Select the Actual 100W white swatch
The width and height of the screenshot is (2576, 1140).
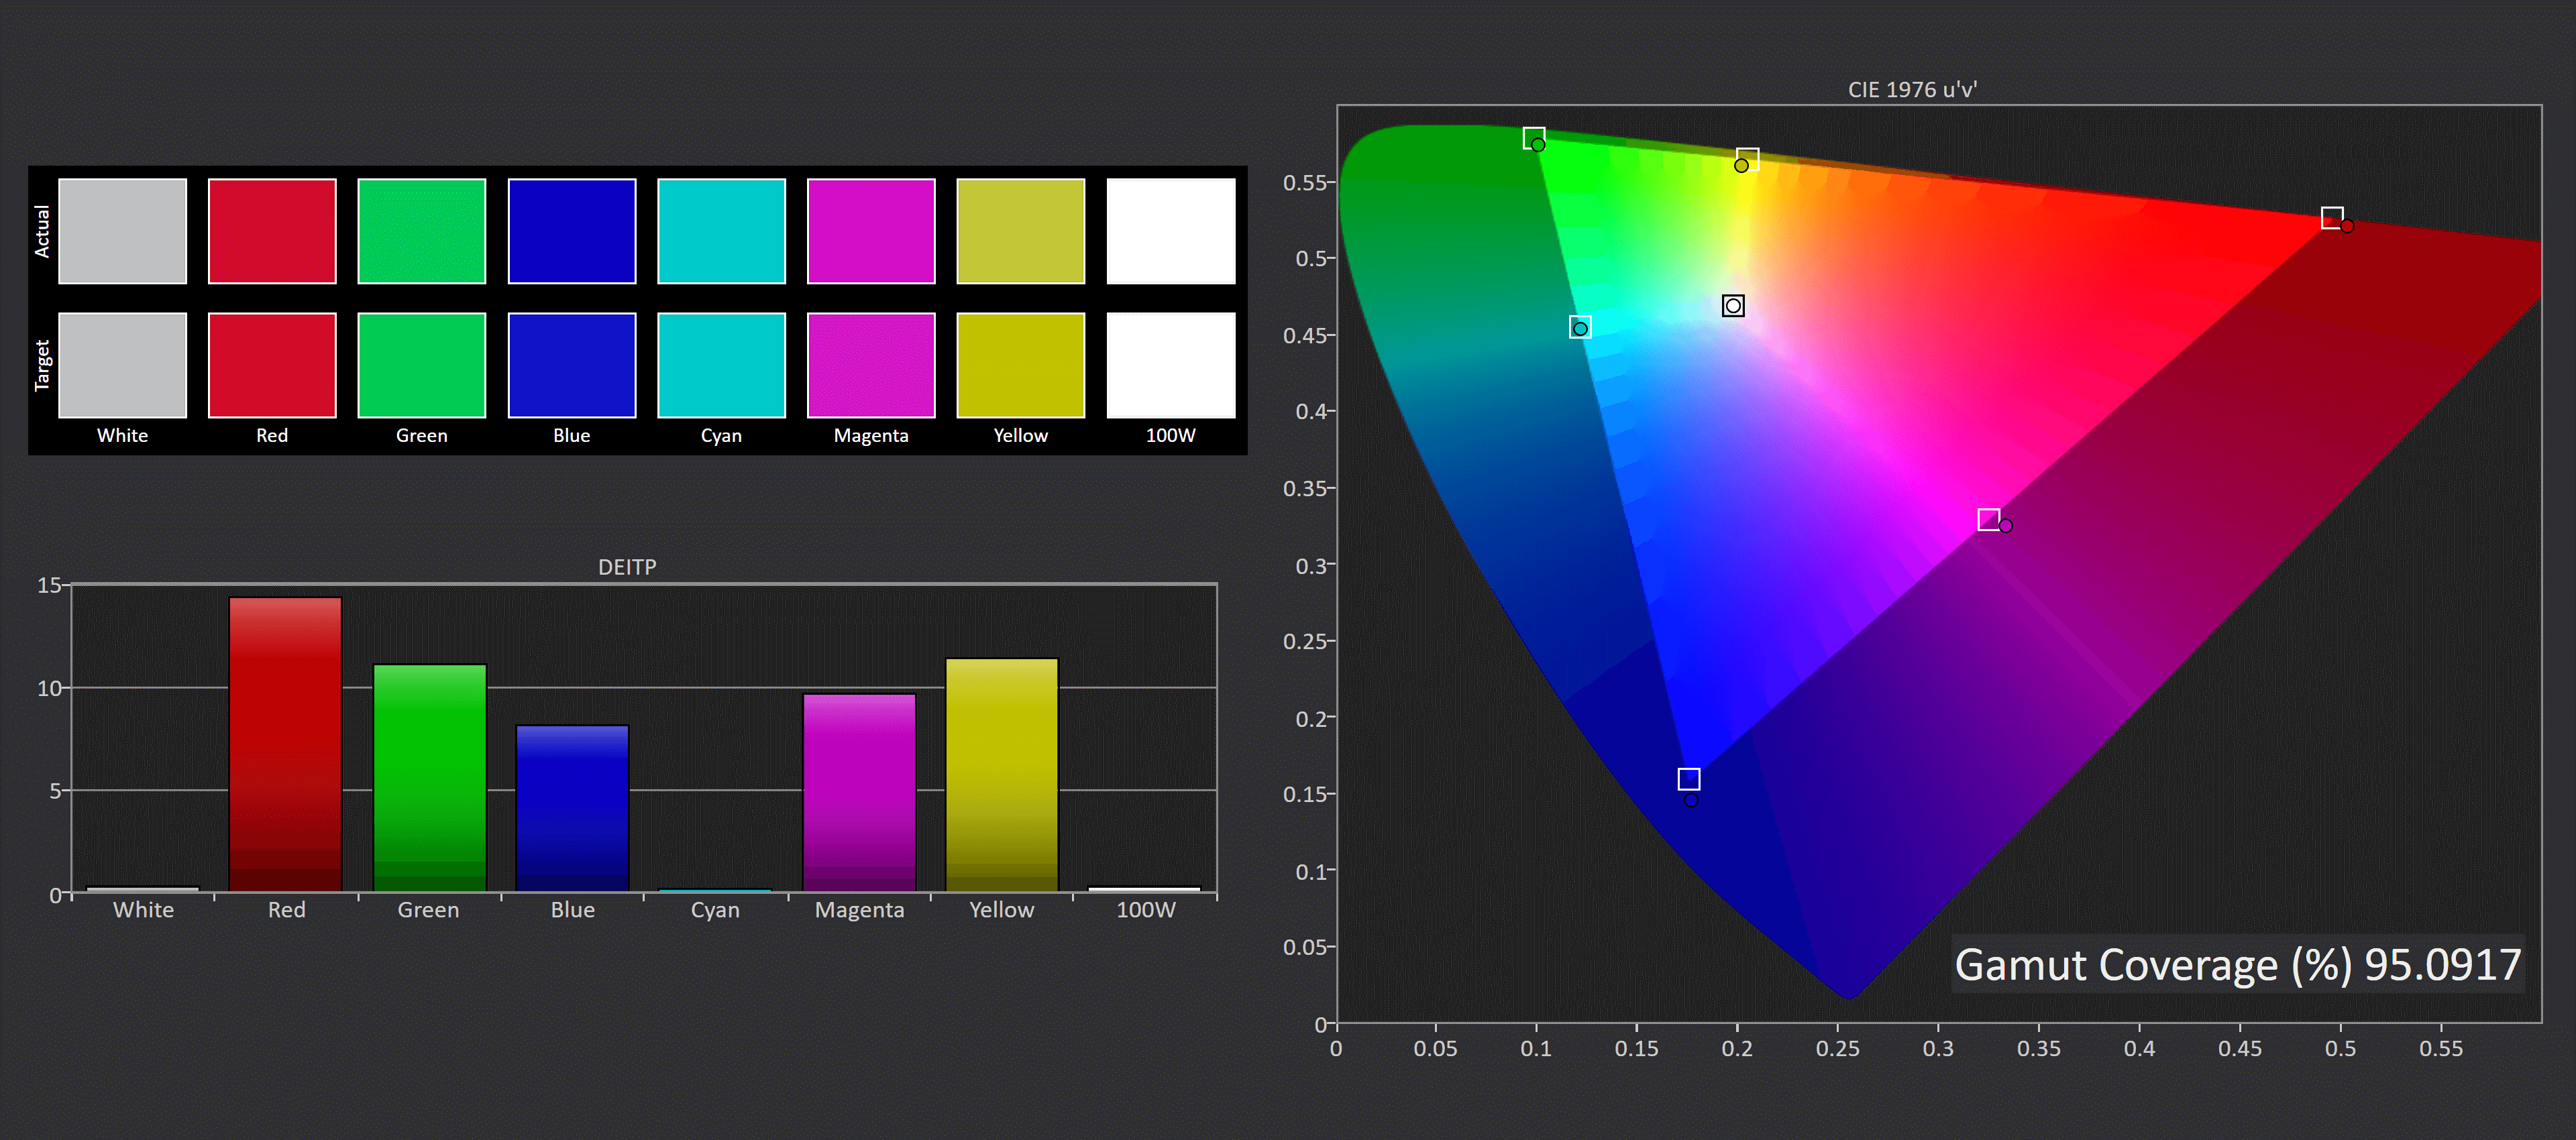pos(1170,231)
